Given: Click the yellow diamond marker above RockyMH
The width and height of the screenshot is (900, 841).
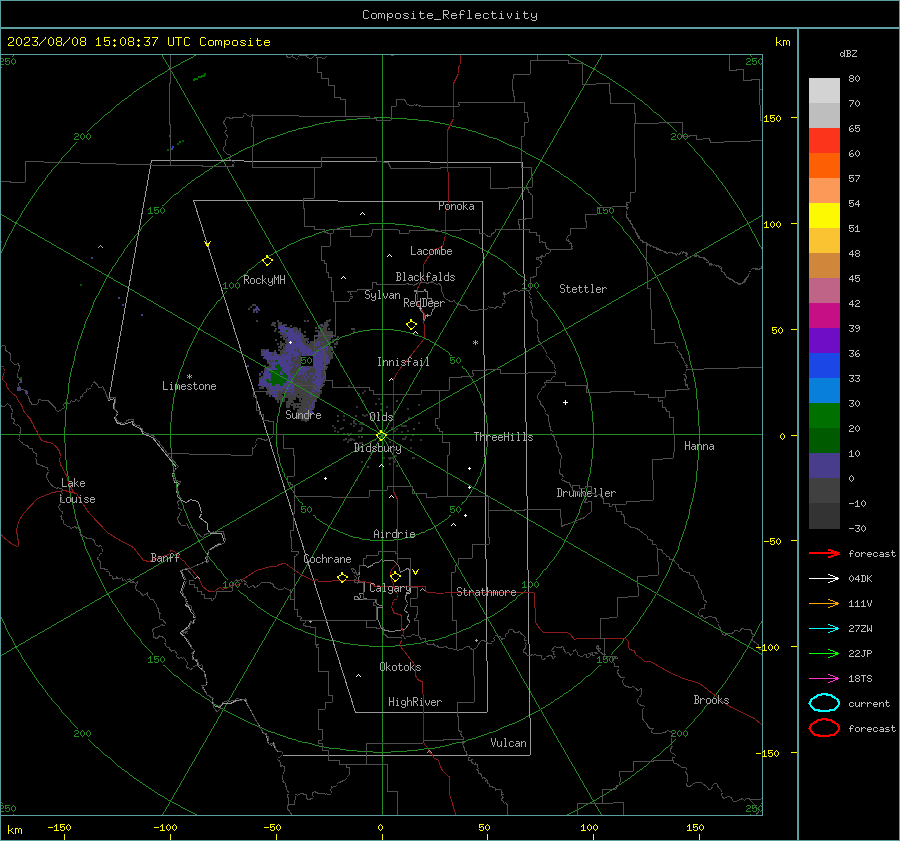Looking at the screenshot, I should (x=267, y=261).
